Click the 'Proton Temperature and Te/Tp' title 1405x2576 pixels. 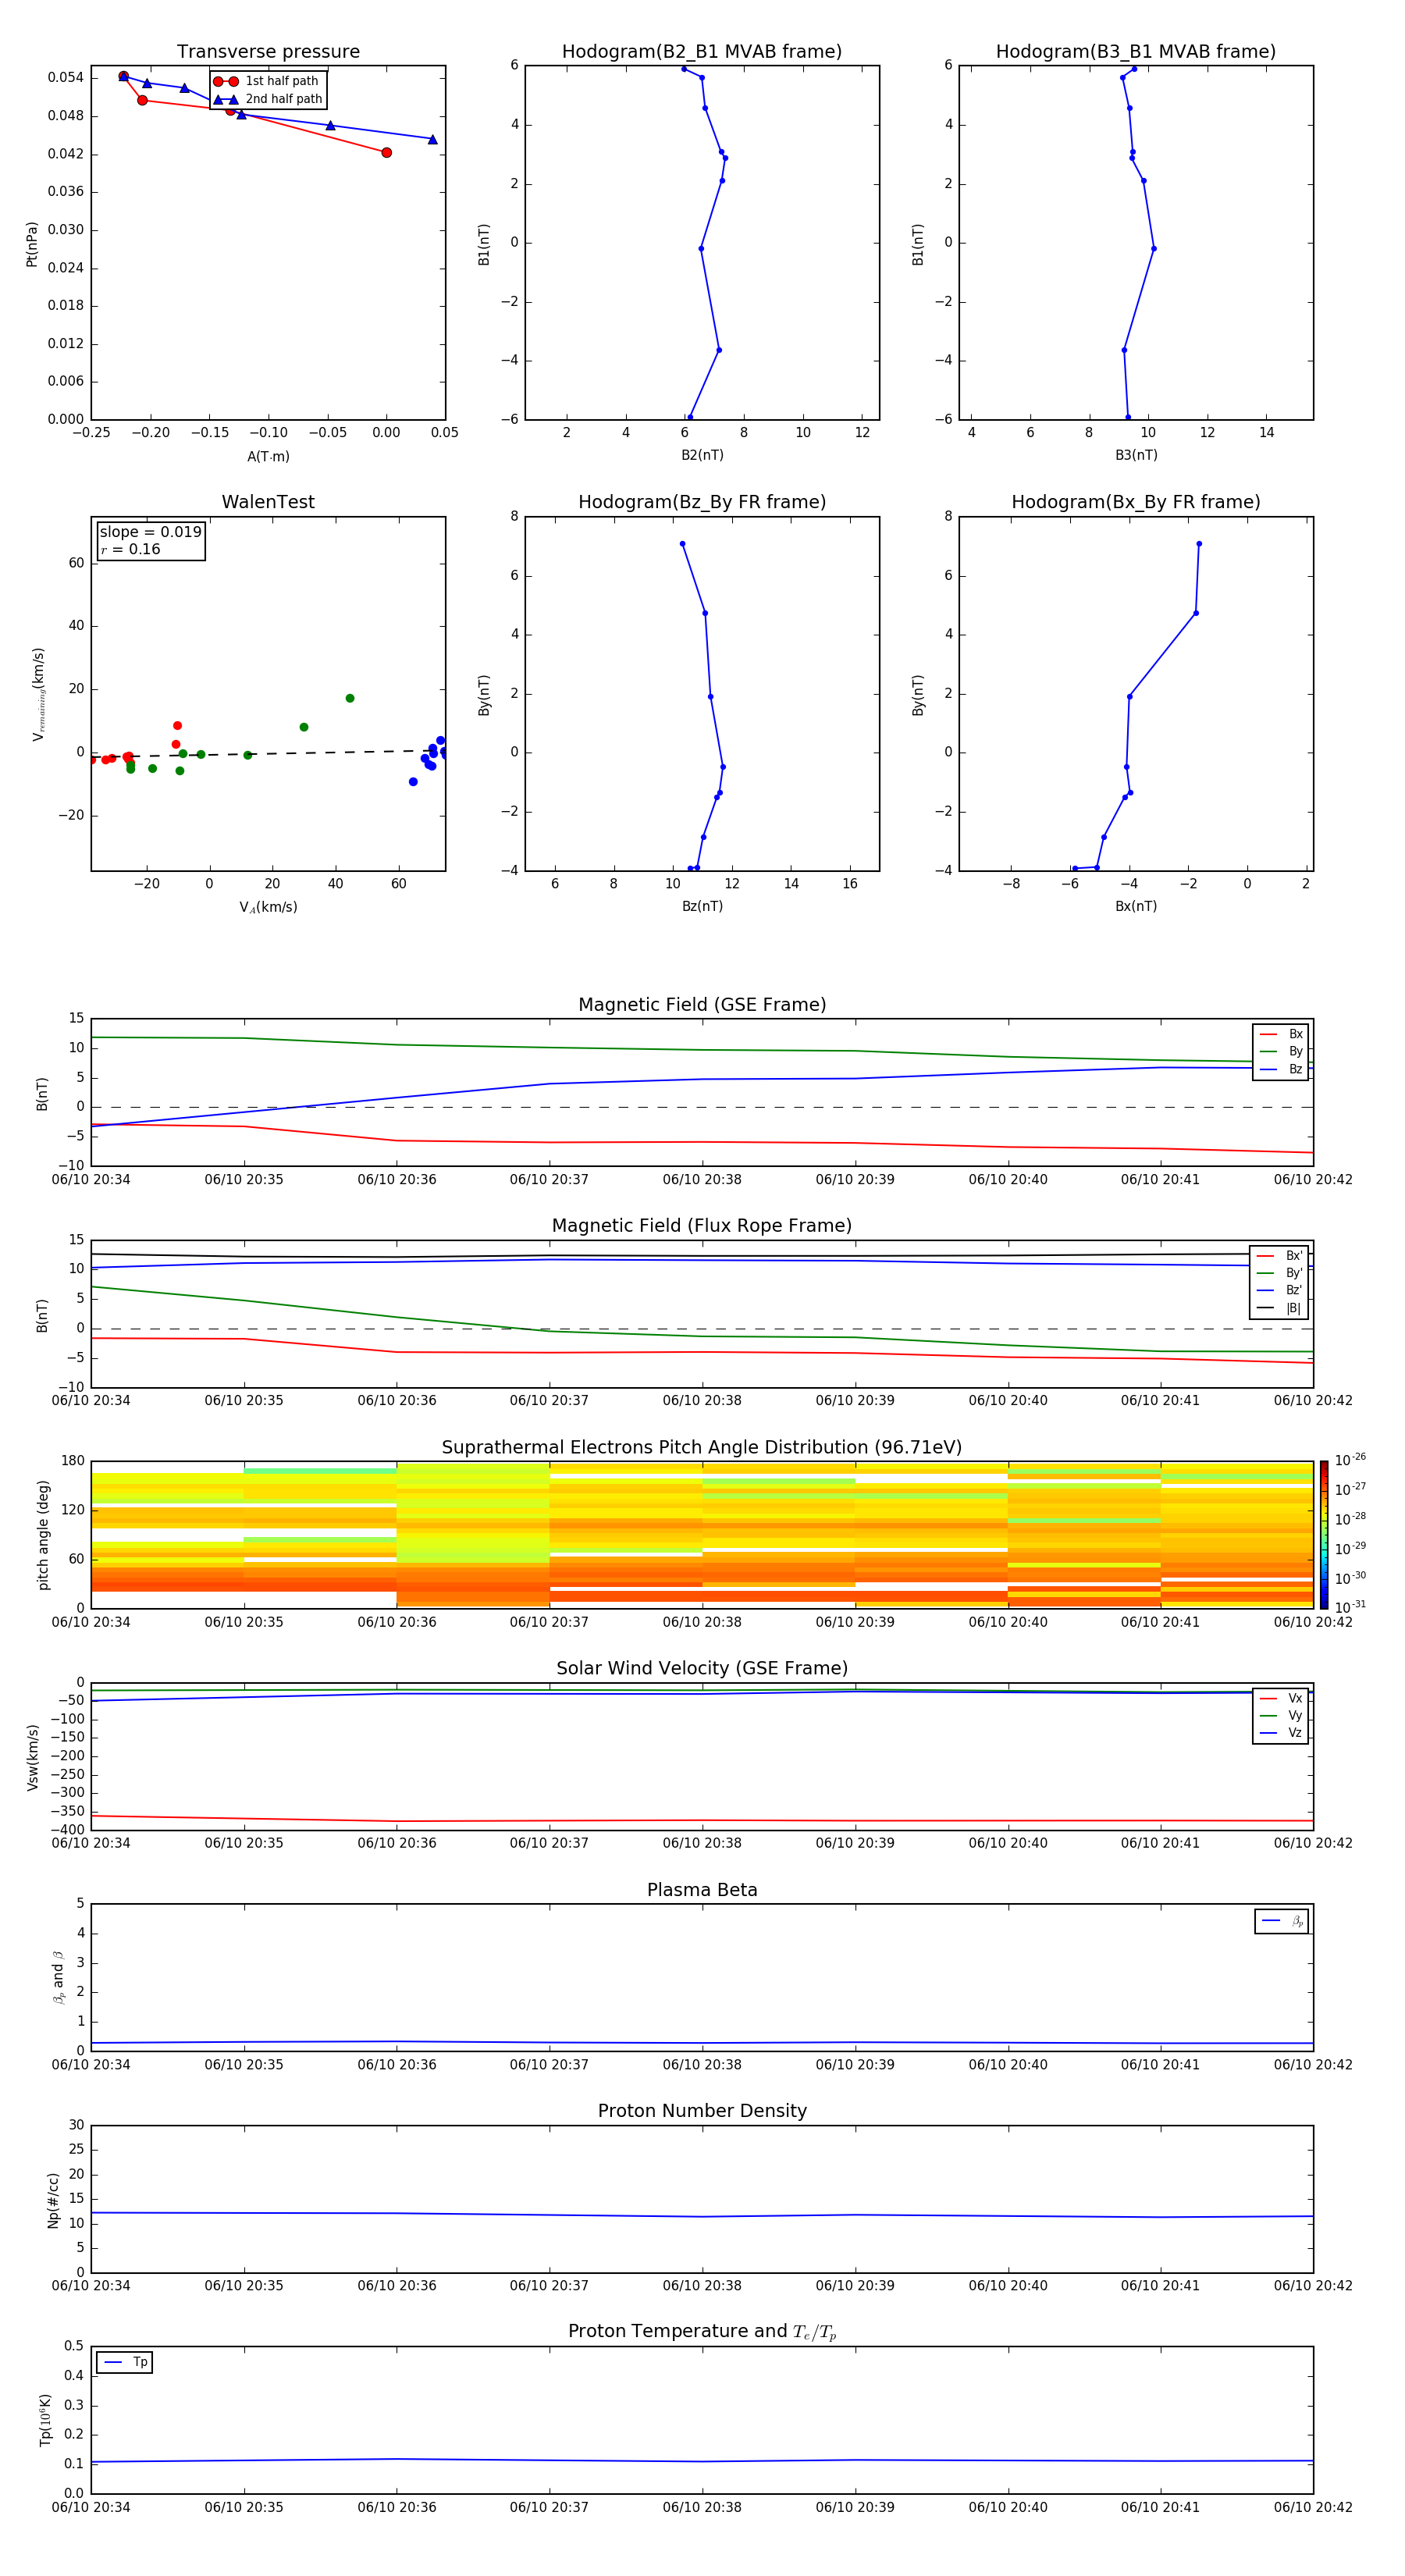(702, 2332)
